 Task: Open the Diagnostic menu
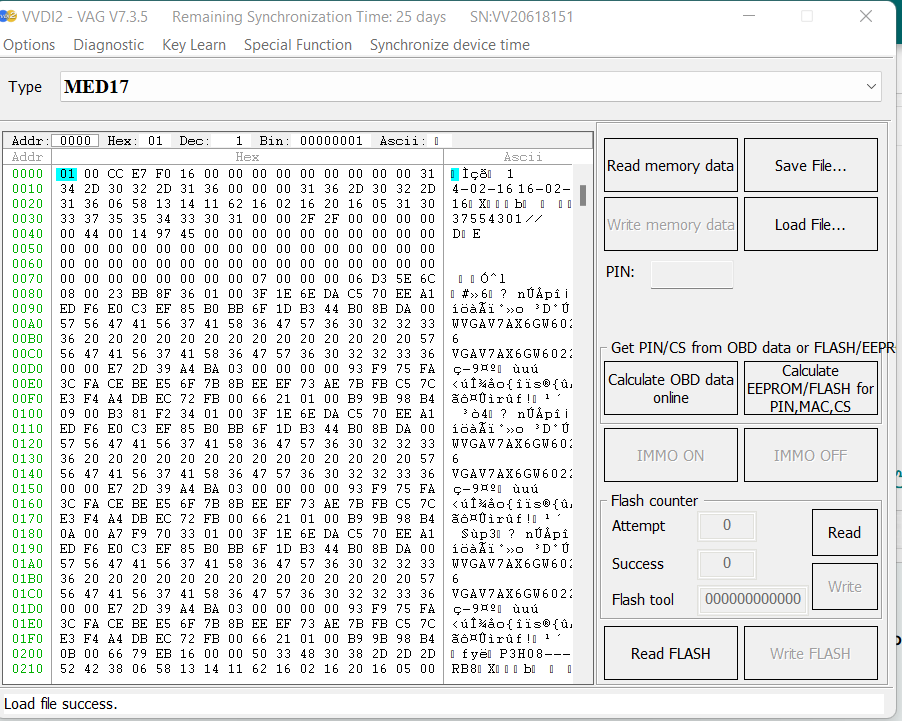click(x=108, y=45)
